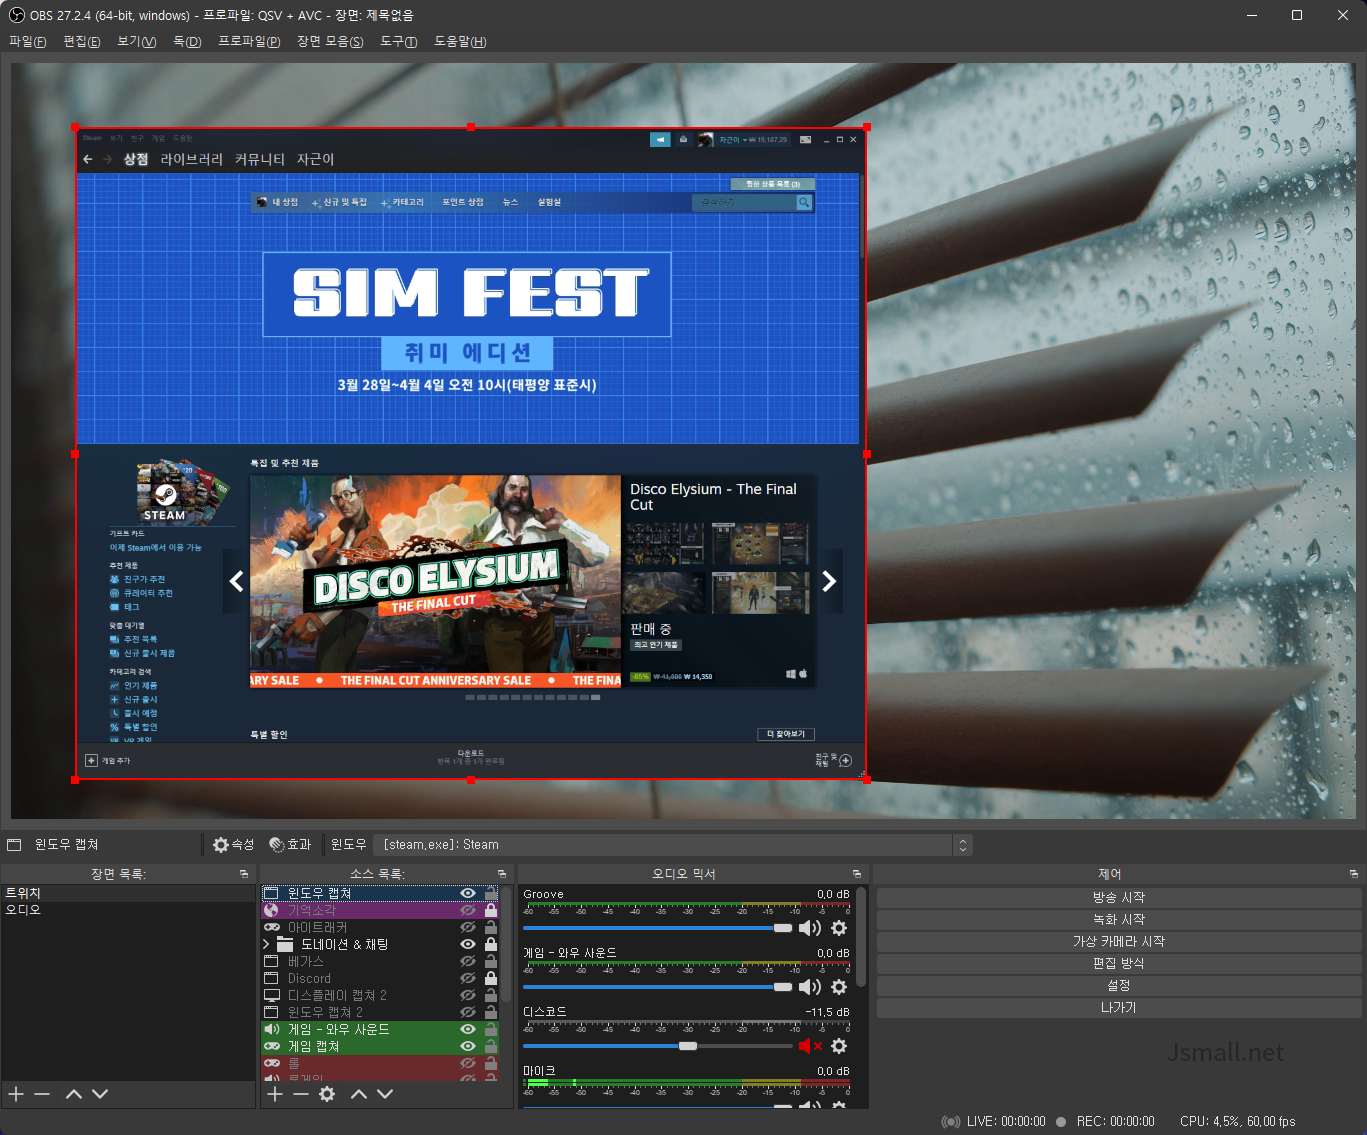The height and width of the screenshot is (1135, 1367).
Task: Open the 도구 menu
Action: [399, 41]
